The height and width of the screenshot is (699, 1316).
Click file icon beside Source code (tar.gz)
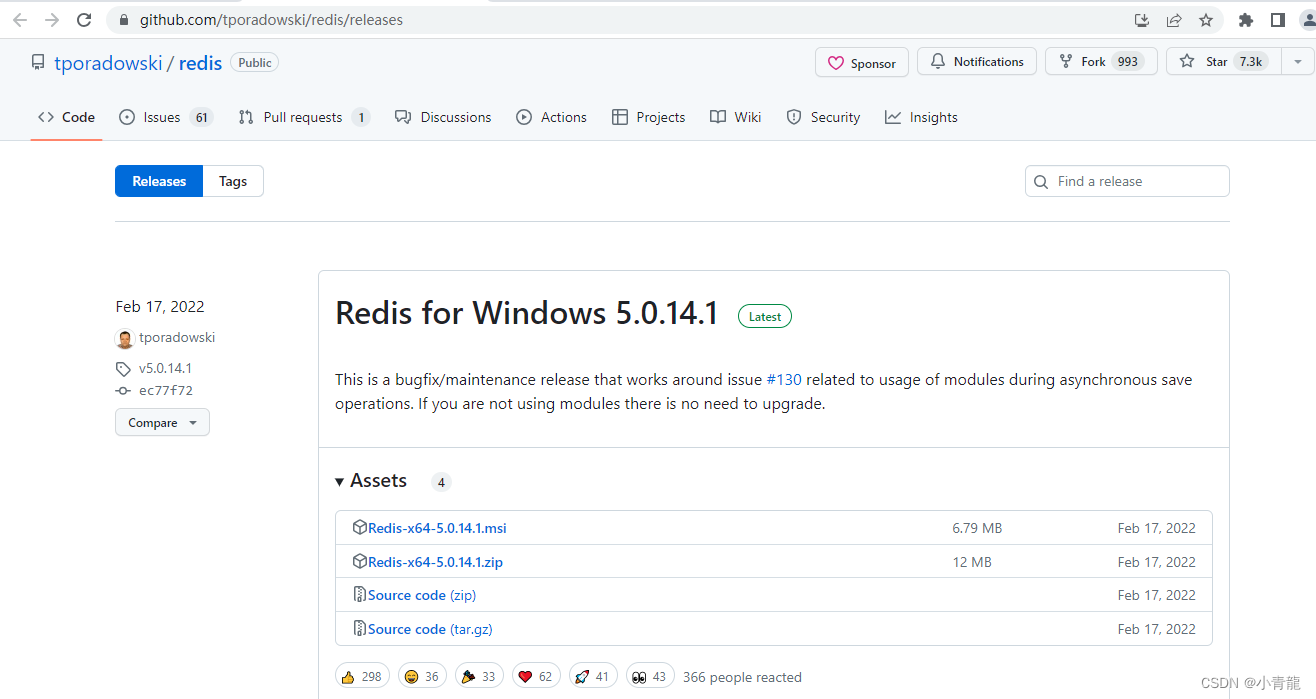click(x=360, y=629)
